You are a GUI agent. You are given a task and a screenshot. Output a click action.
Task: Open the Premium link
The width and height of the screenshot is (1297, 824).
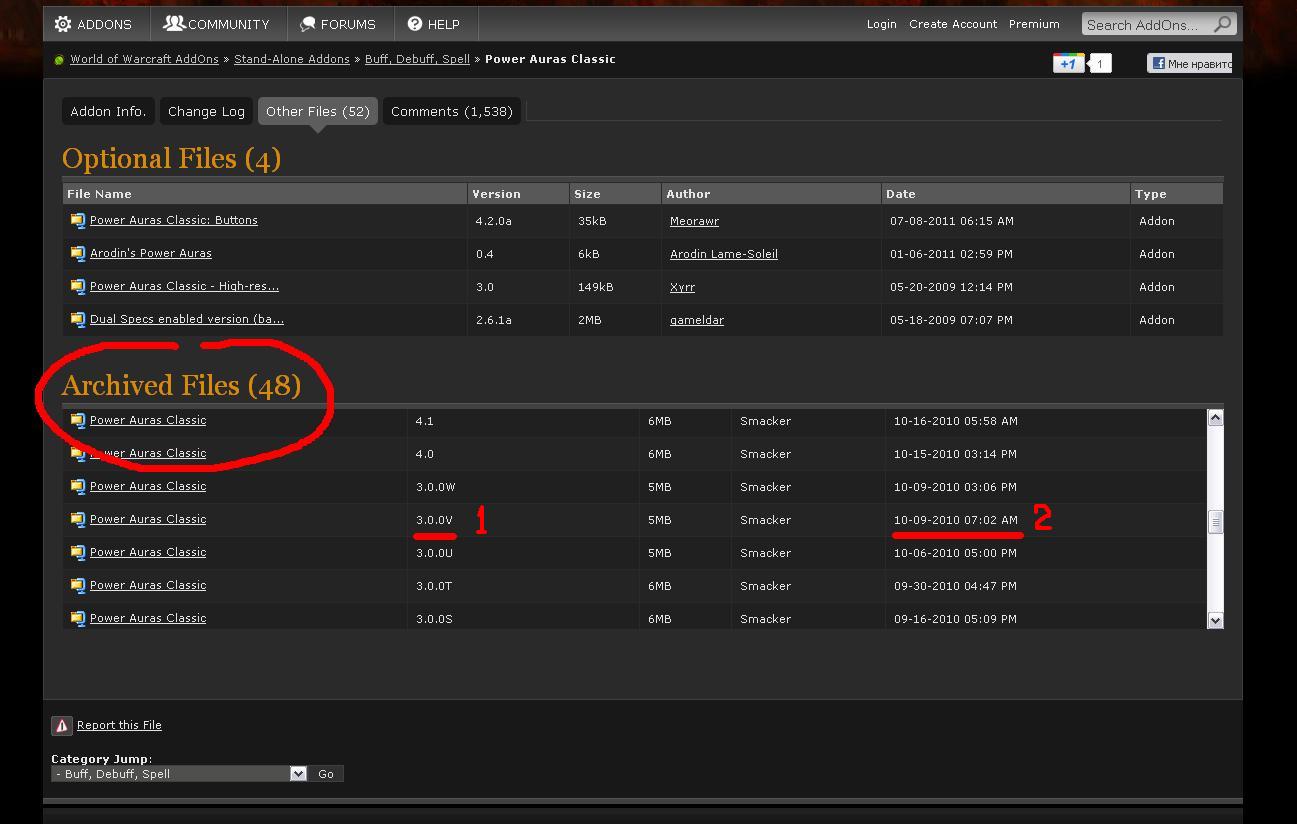[x=1034, y=24]
